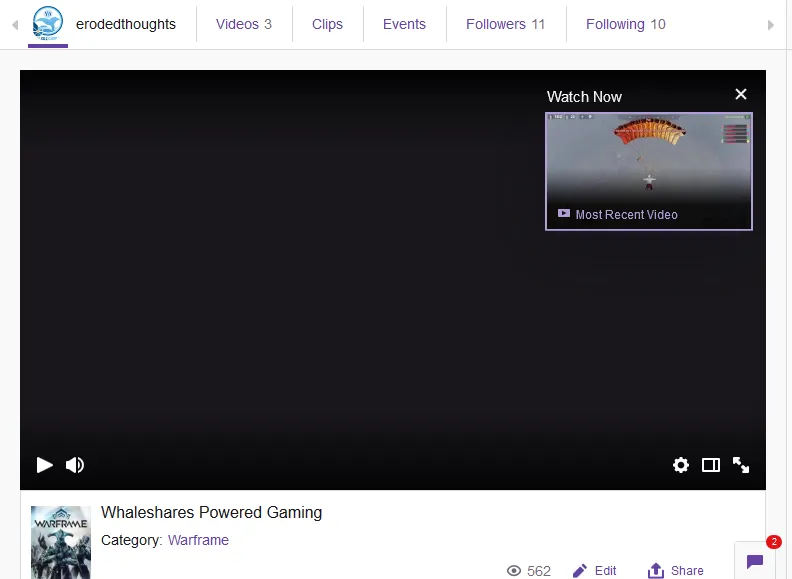Open player settings gear

681,465
